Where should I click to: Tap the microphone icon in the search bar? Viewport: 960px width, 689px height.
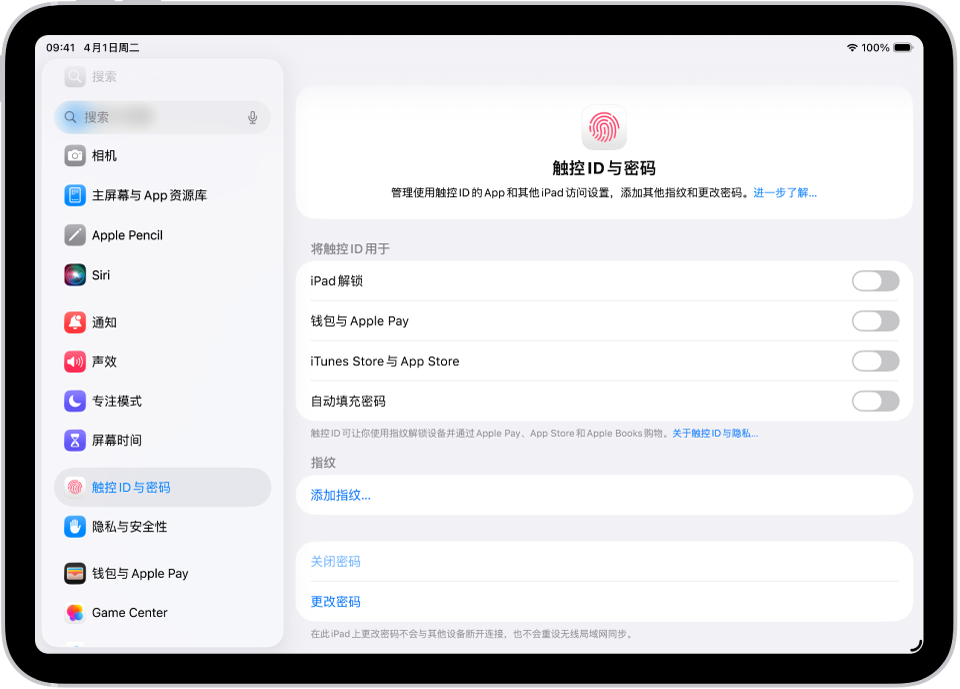click(x=252, y=117)
